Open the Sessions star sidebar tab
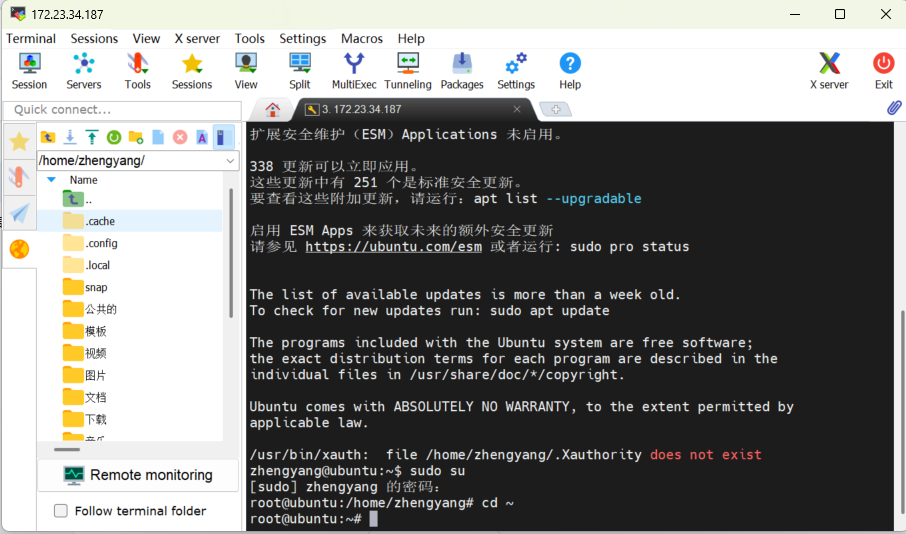The image size is (906, 534). (x=19, y=142)
